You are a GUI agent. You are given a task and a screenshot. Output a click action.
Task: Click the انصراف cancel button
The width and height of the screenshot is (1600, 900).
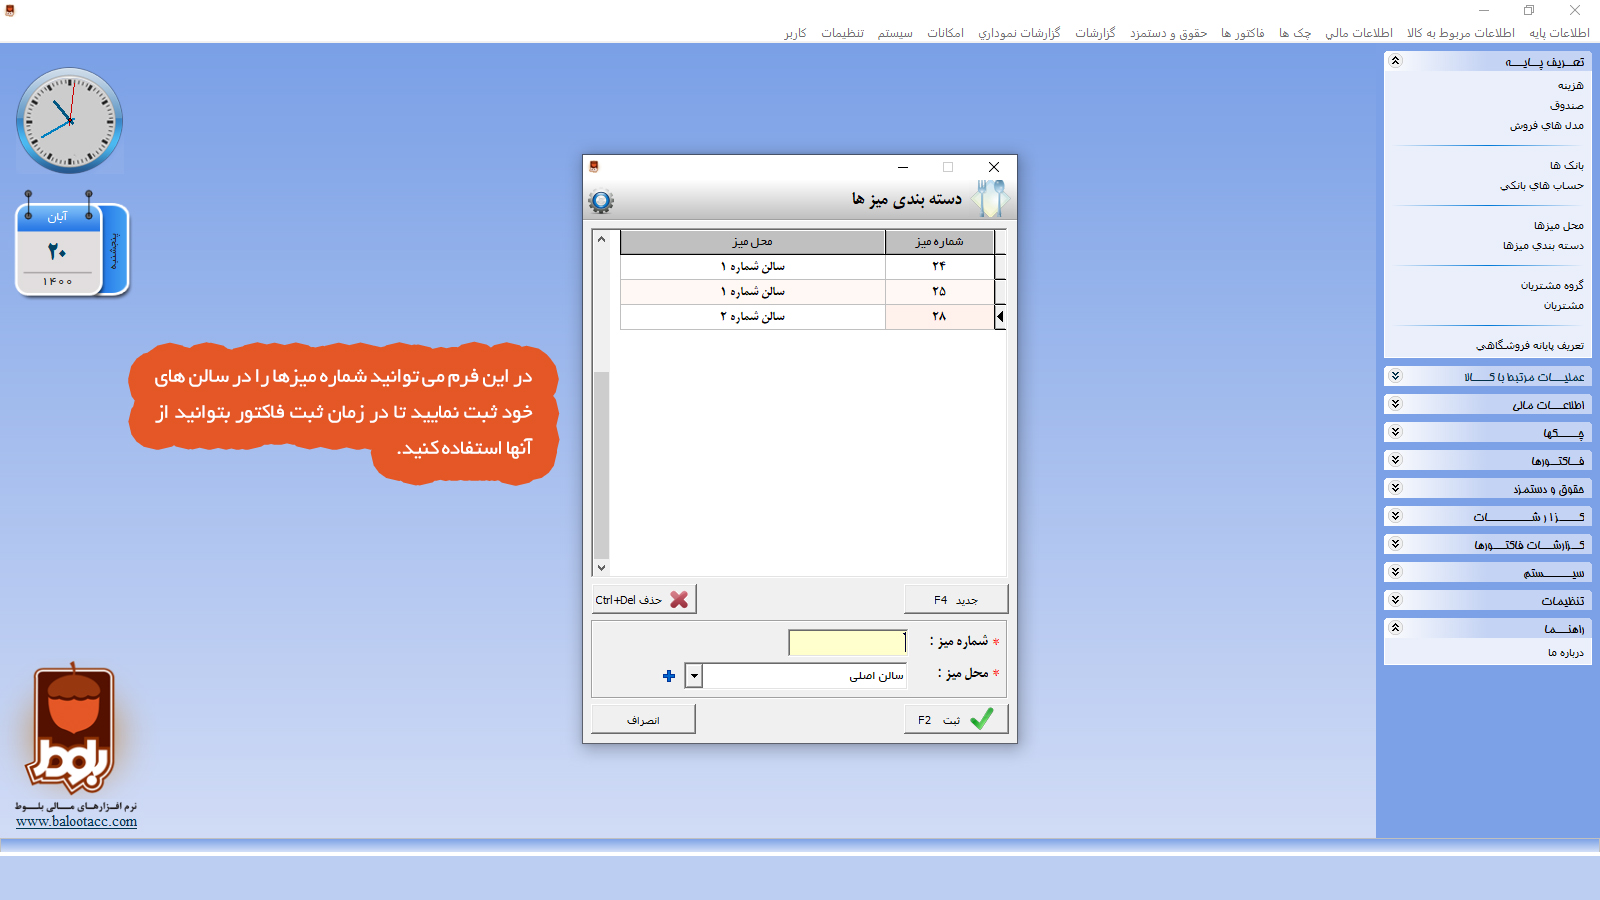click(x=643, y=719)
